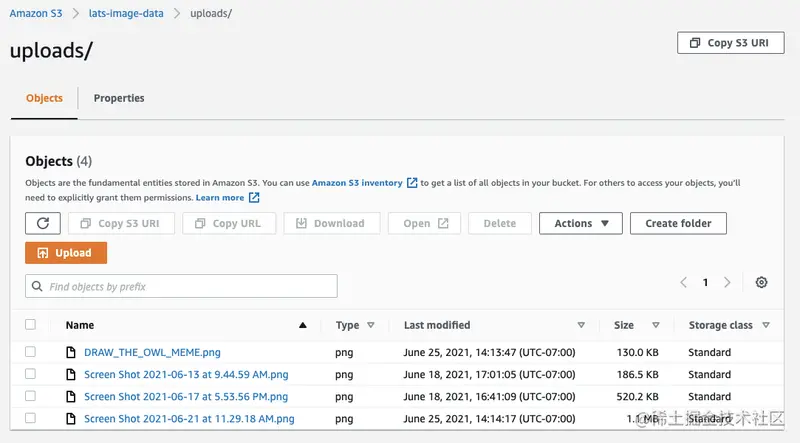The width and height of the screenshot is (800, 443).
Task: Click toolbar Copy S3 URI button
Action: tap(121, 223)
